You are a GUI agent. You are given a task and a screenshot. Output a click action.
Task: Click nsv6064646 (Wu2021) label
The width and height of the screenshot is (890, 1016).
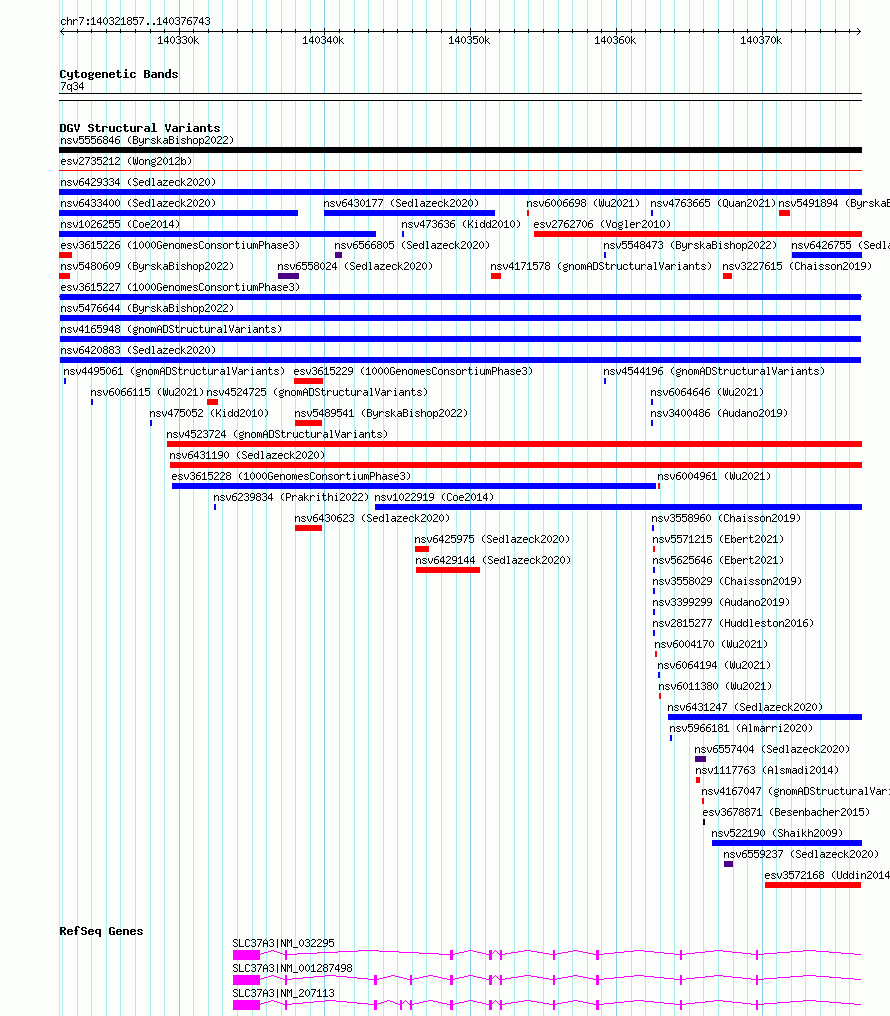pyautogui.click(x=707, y=392)
